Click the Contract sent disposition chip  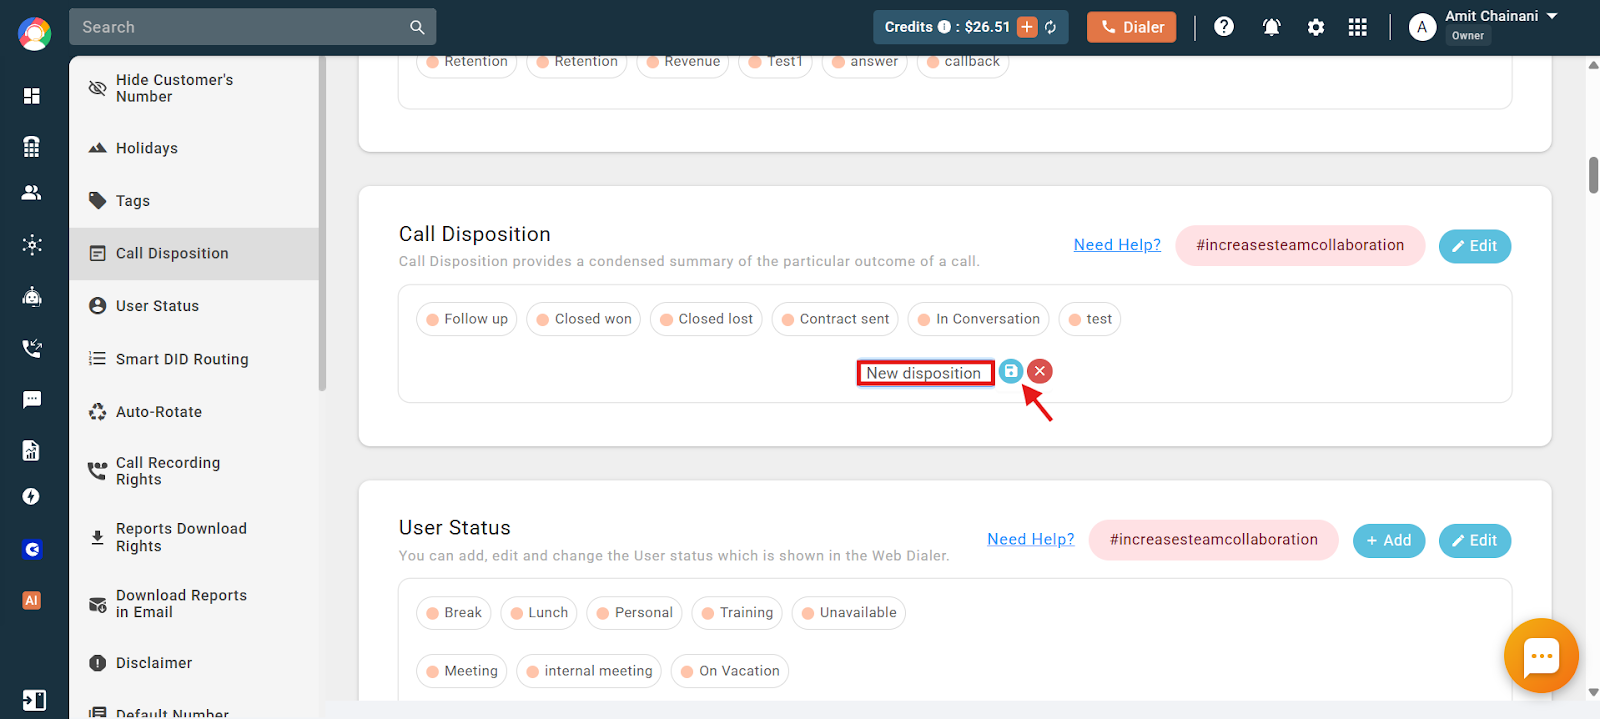click(835, 319)
